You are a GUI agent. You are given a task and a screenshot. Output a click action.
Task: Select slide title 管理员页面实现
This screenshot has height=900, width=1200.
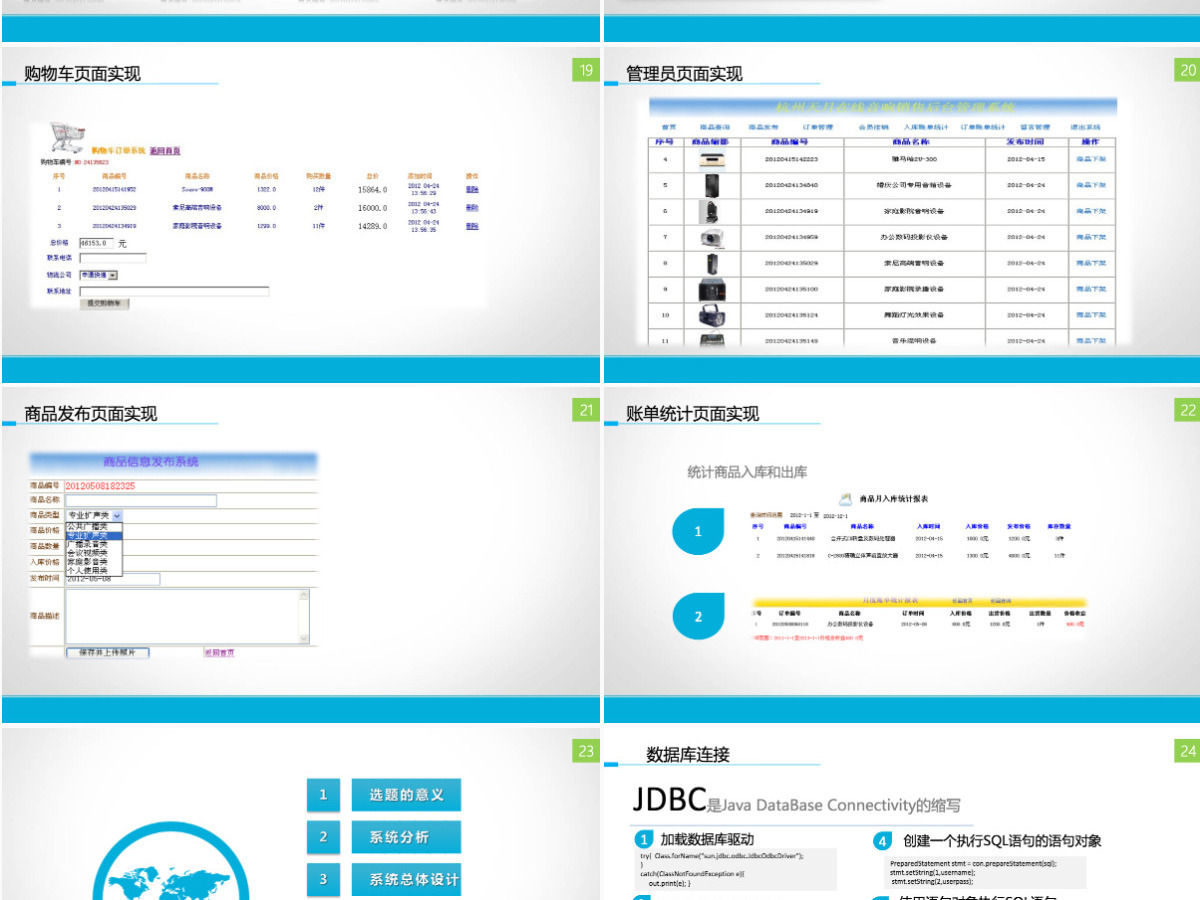pyautogui.click(x=685, y=73)
